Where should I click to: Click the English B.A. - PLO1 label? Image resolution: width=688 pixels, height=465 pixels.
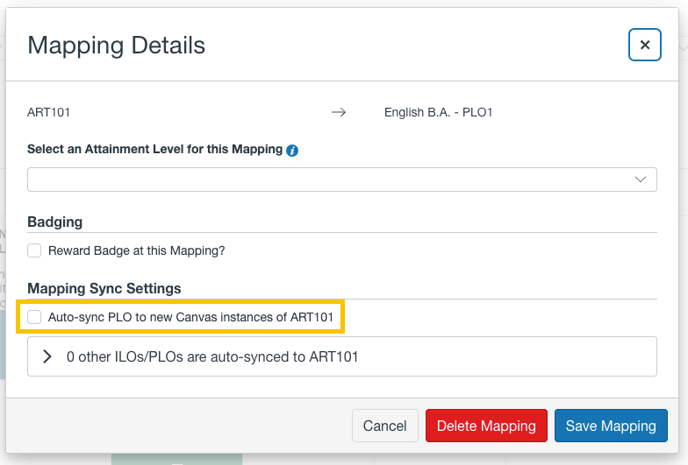click(x=438, y=113)
